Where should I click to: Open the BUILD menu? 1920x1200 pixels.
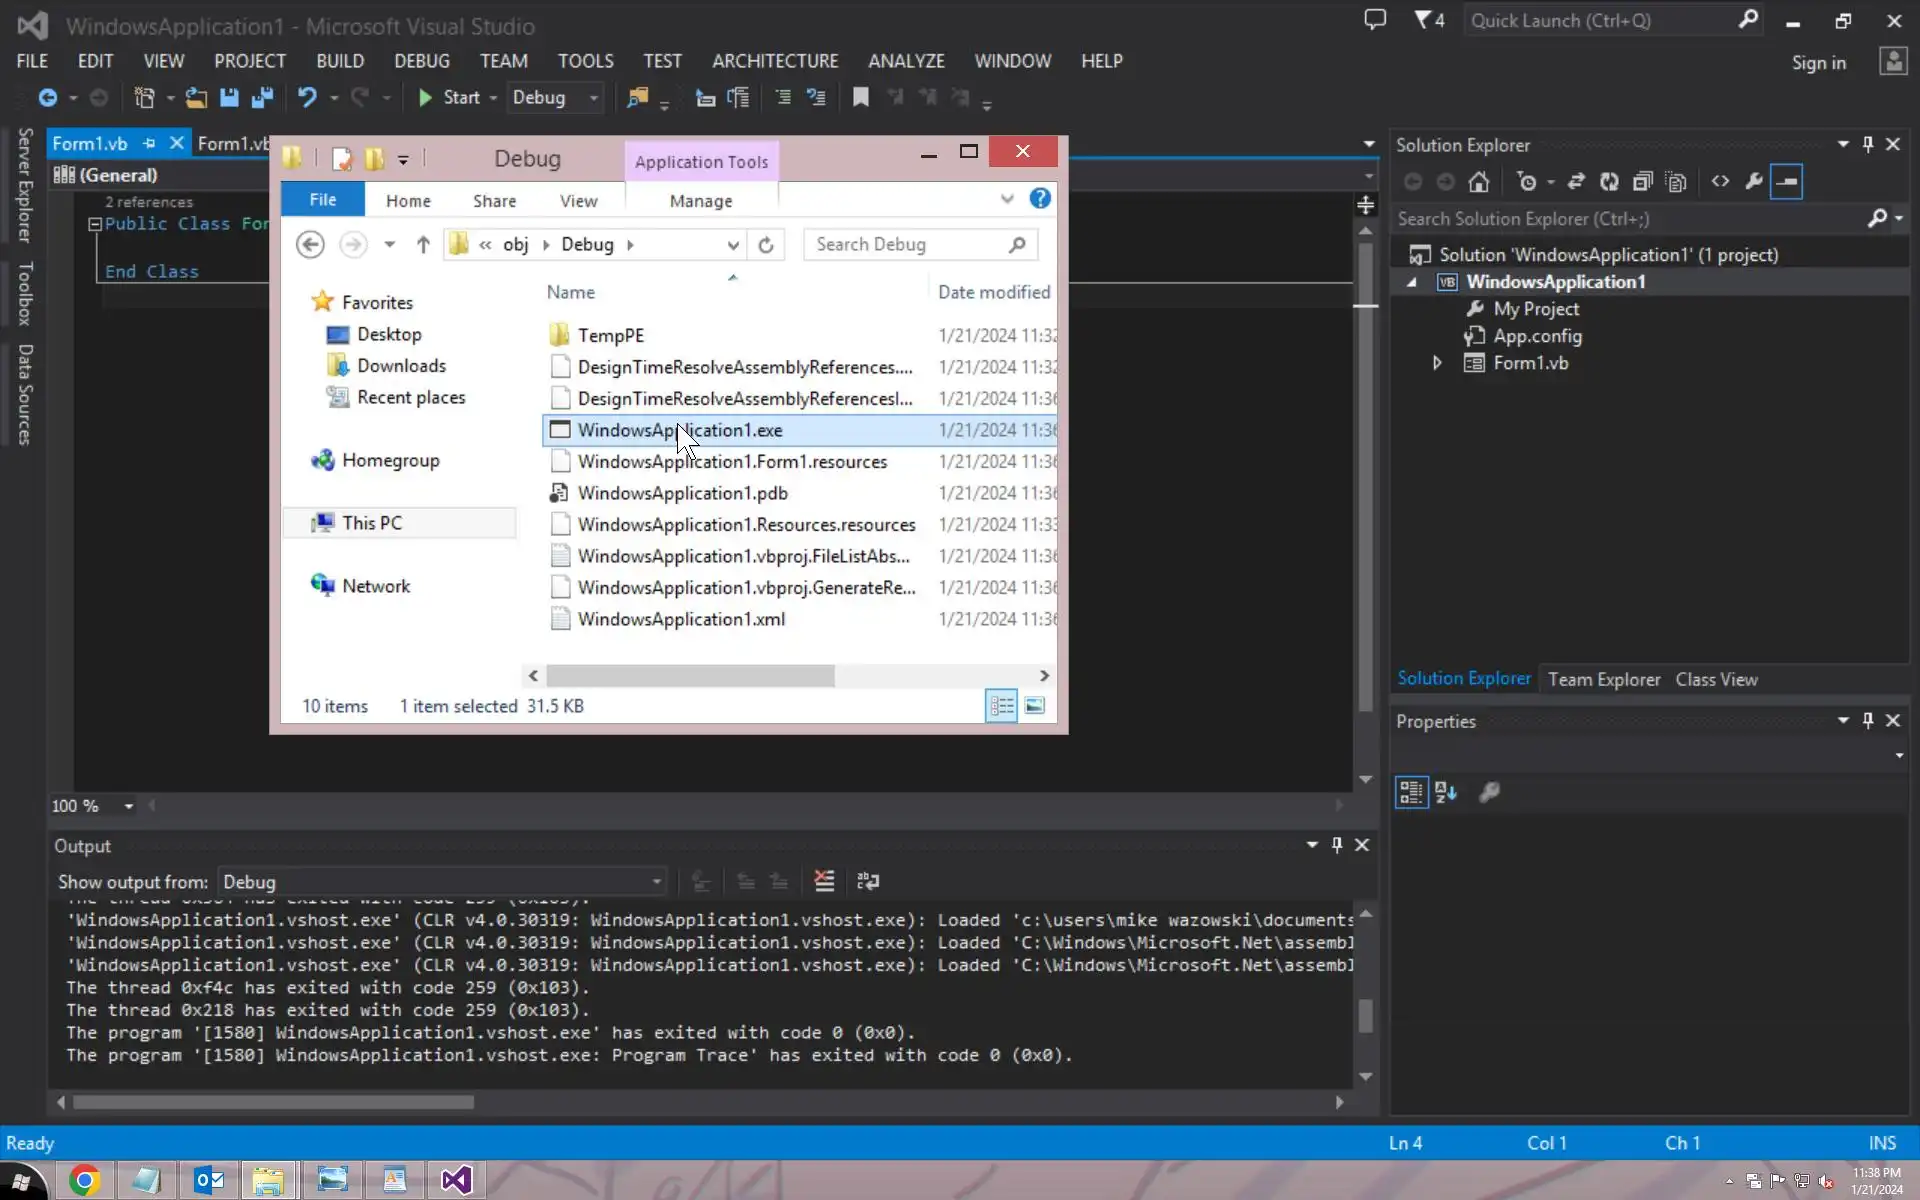[340, 61]
